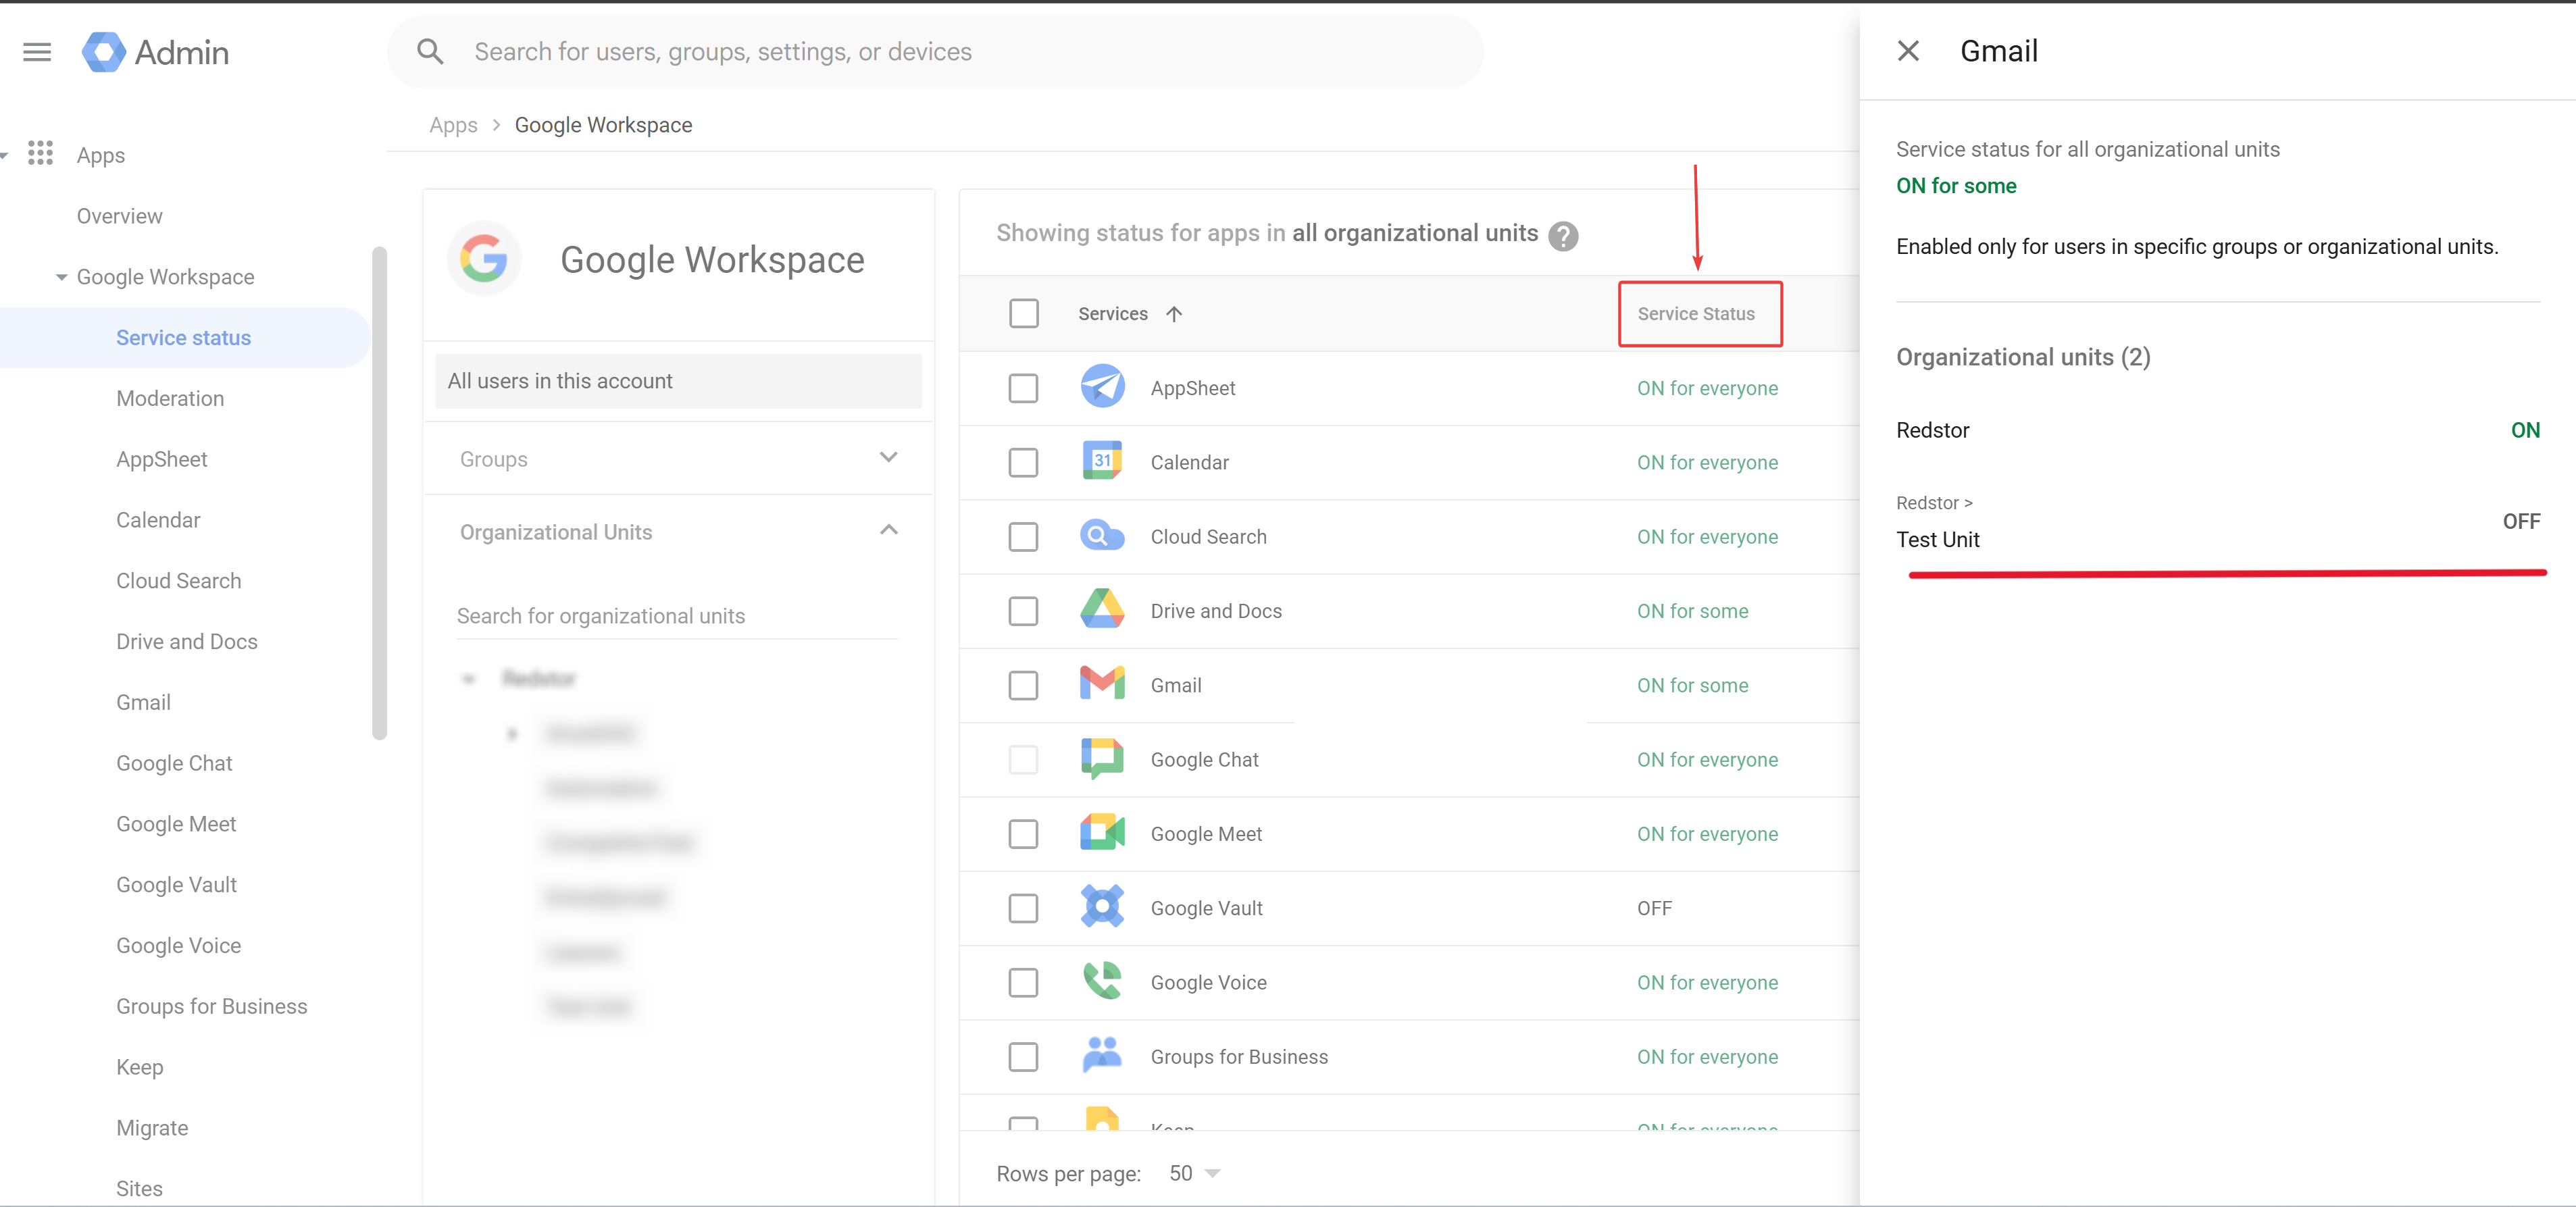
Task: Open Google Meet in the sidebar
Action: click(176, 824)
